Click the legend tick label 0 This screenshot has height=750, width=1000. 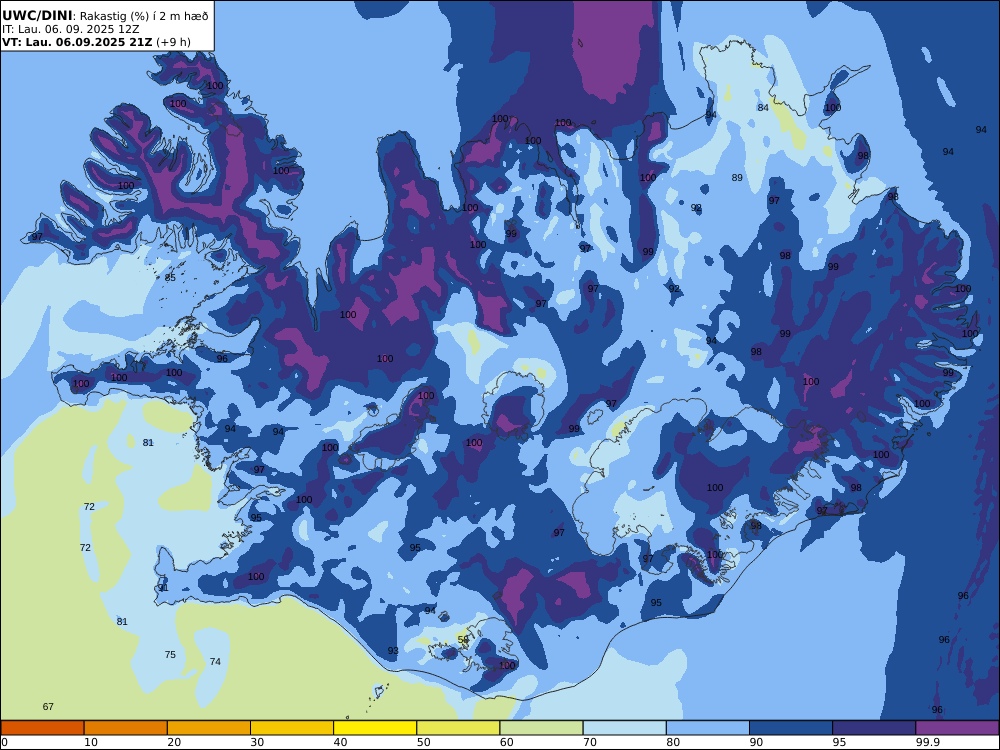click(4, 742)
